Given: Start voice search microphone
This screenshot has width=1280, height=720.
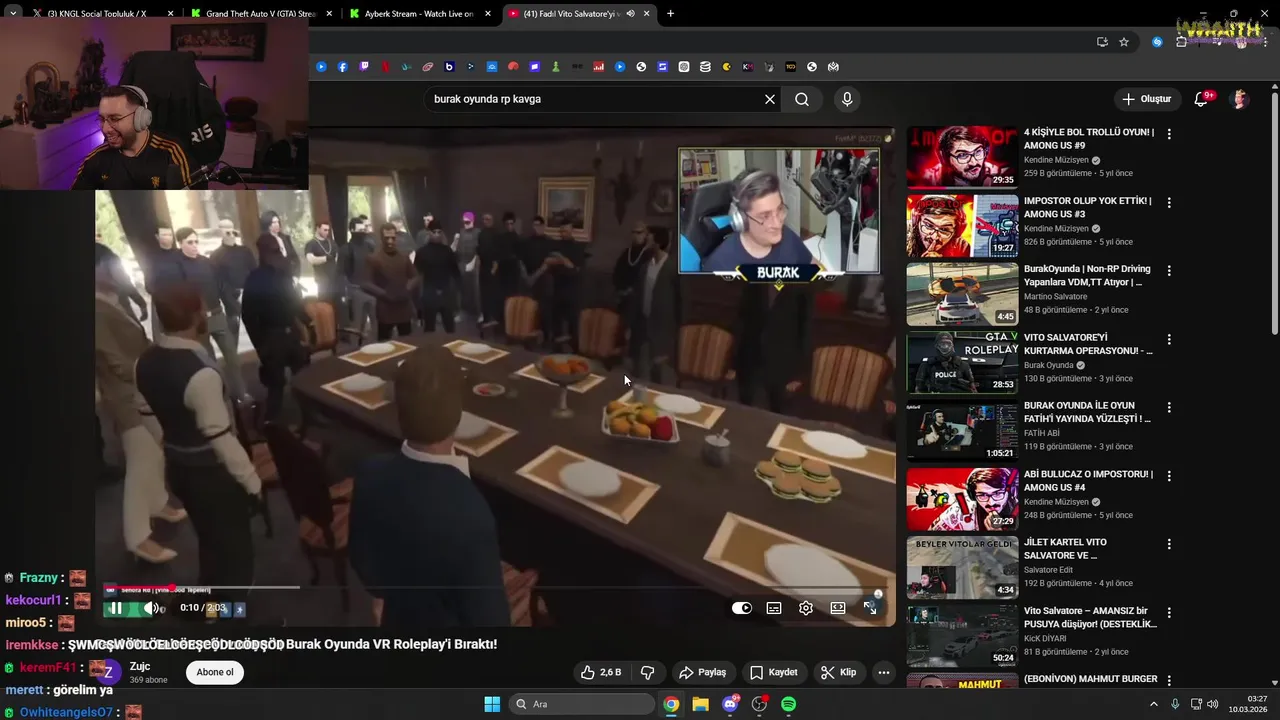Looking at the screenshot, I should click(x=847, y=99).
